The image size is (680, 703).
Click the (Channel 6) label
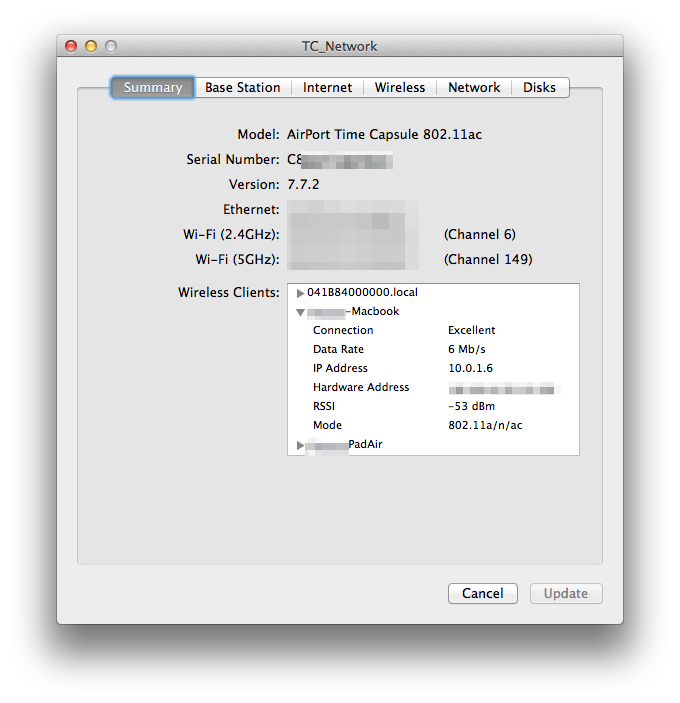pyautogui.click(x=480, y=234)
